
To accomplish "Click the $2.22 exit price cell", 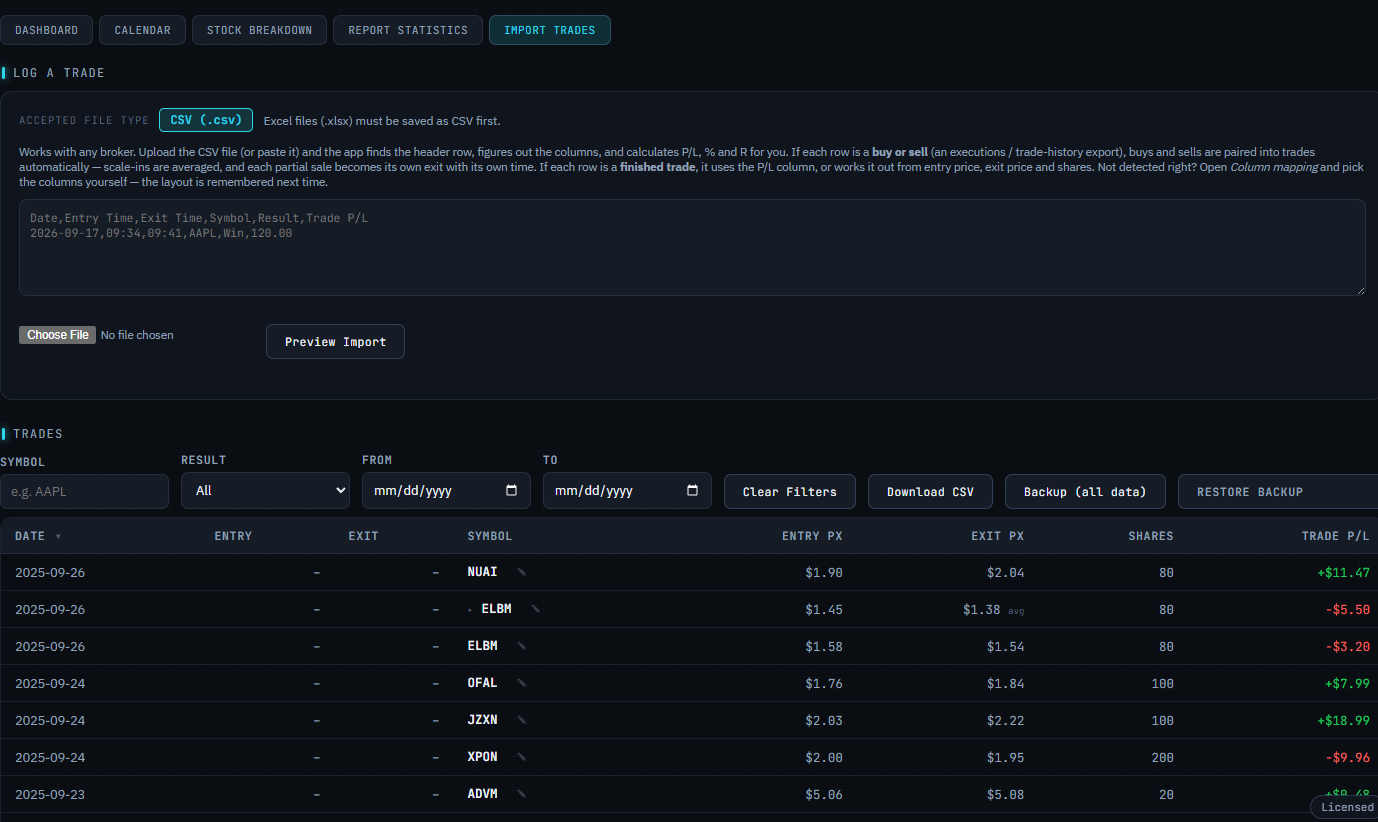I will tap(1005, 720).
